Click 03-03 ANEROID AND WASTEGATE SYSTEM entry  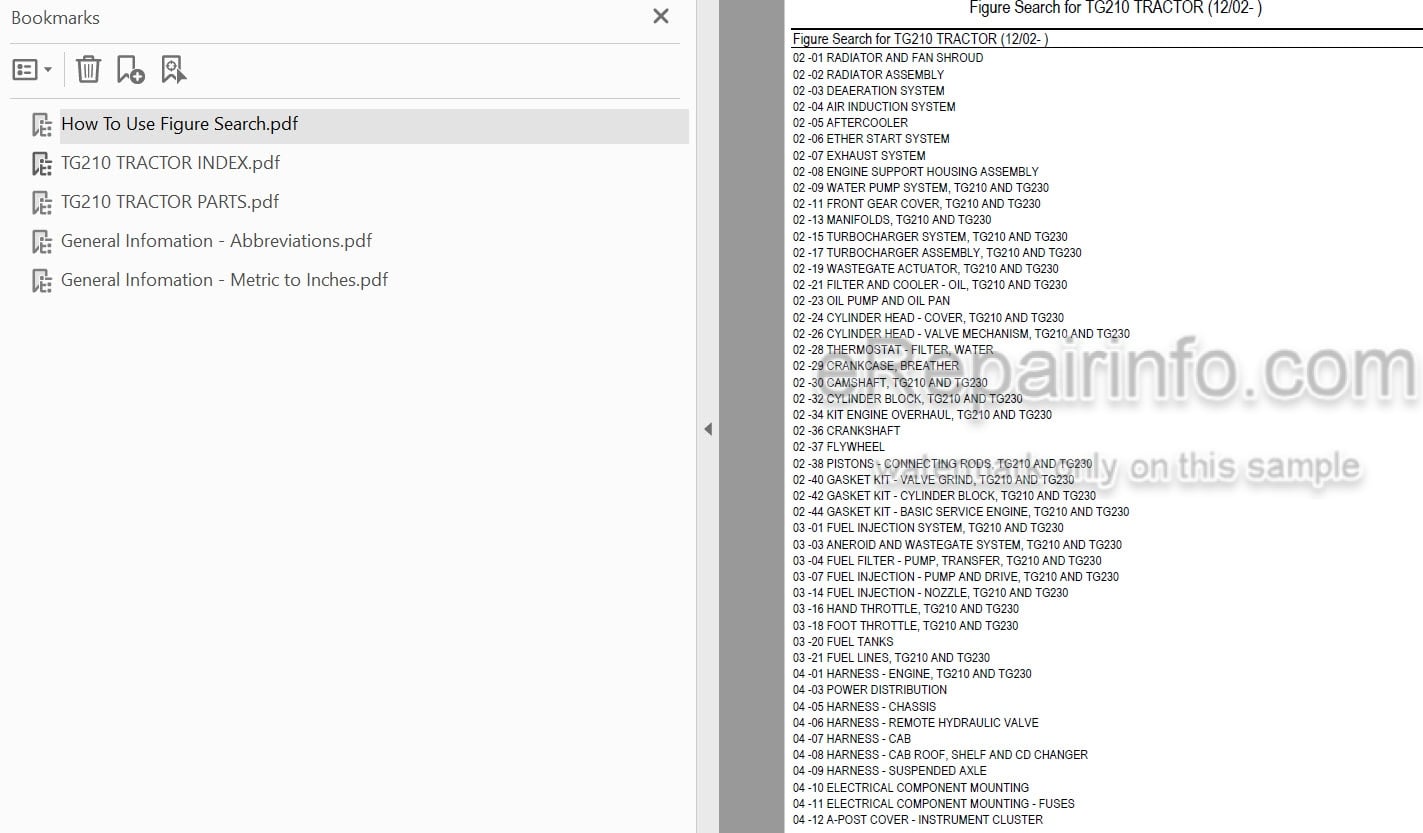click(x=957, y=545)
